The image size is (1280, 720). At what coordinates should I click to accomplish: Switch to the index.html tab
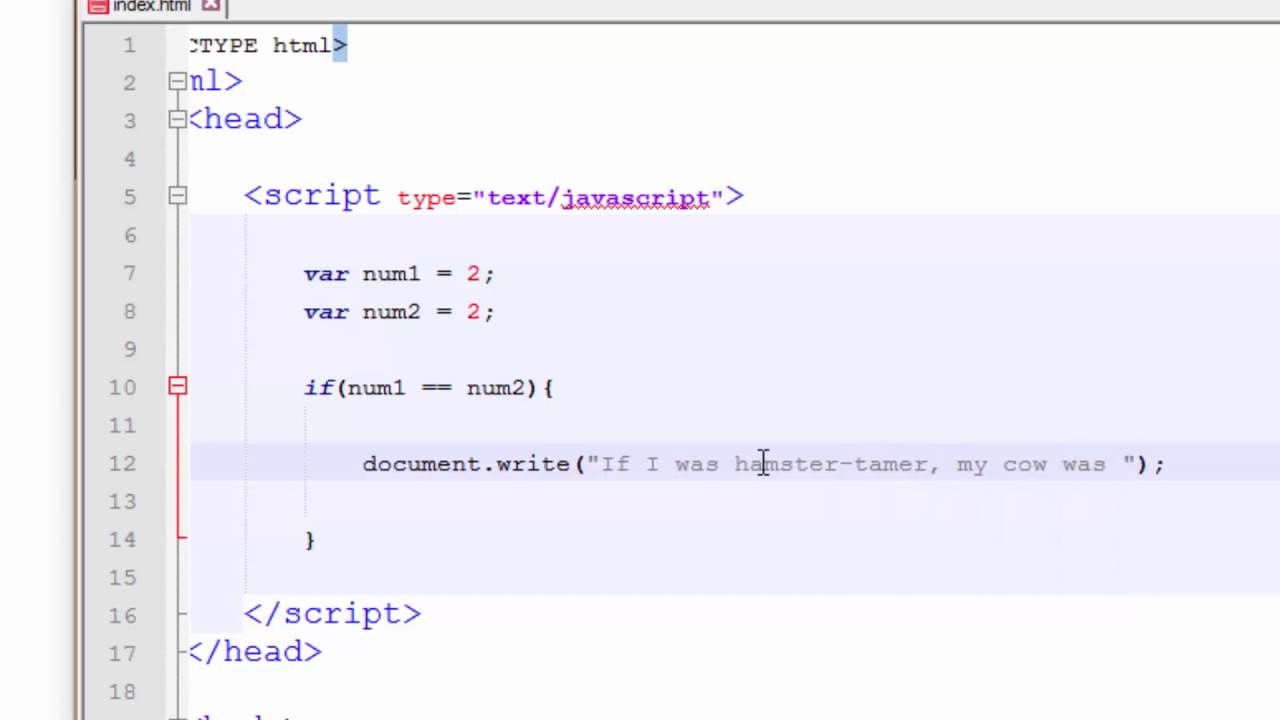[151, 6]
